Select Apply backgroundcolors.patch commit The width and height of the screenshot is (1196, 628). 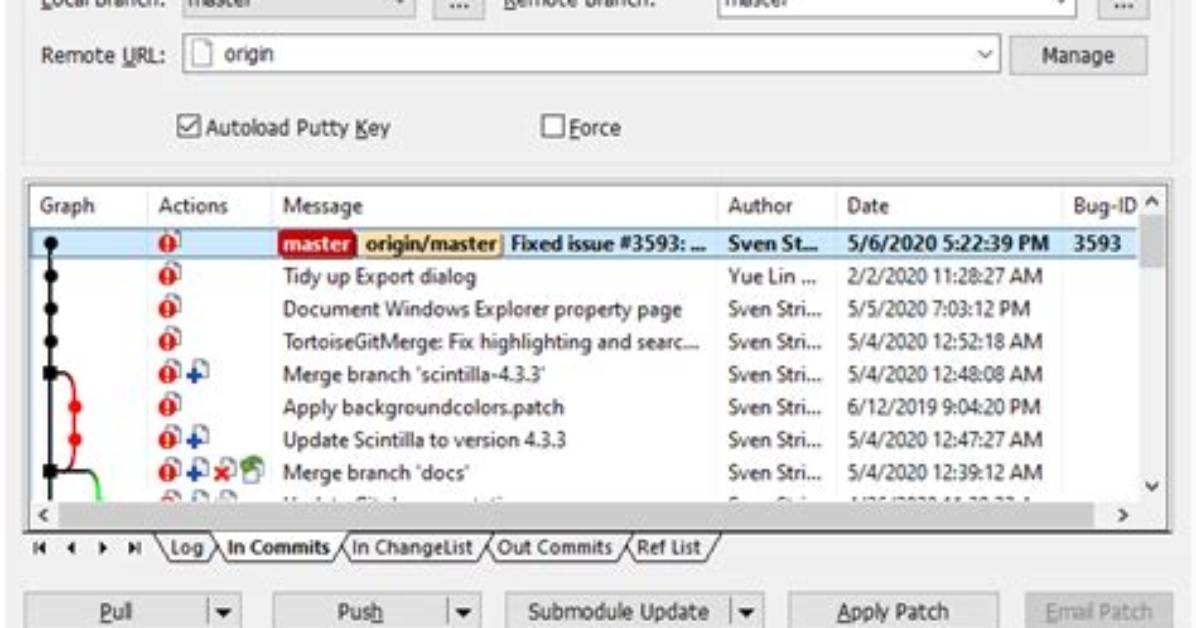(x=423, y=407)
